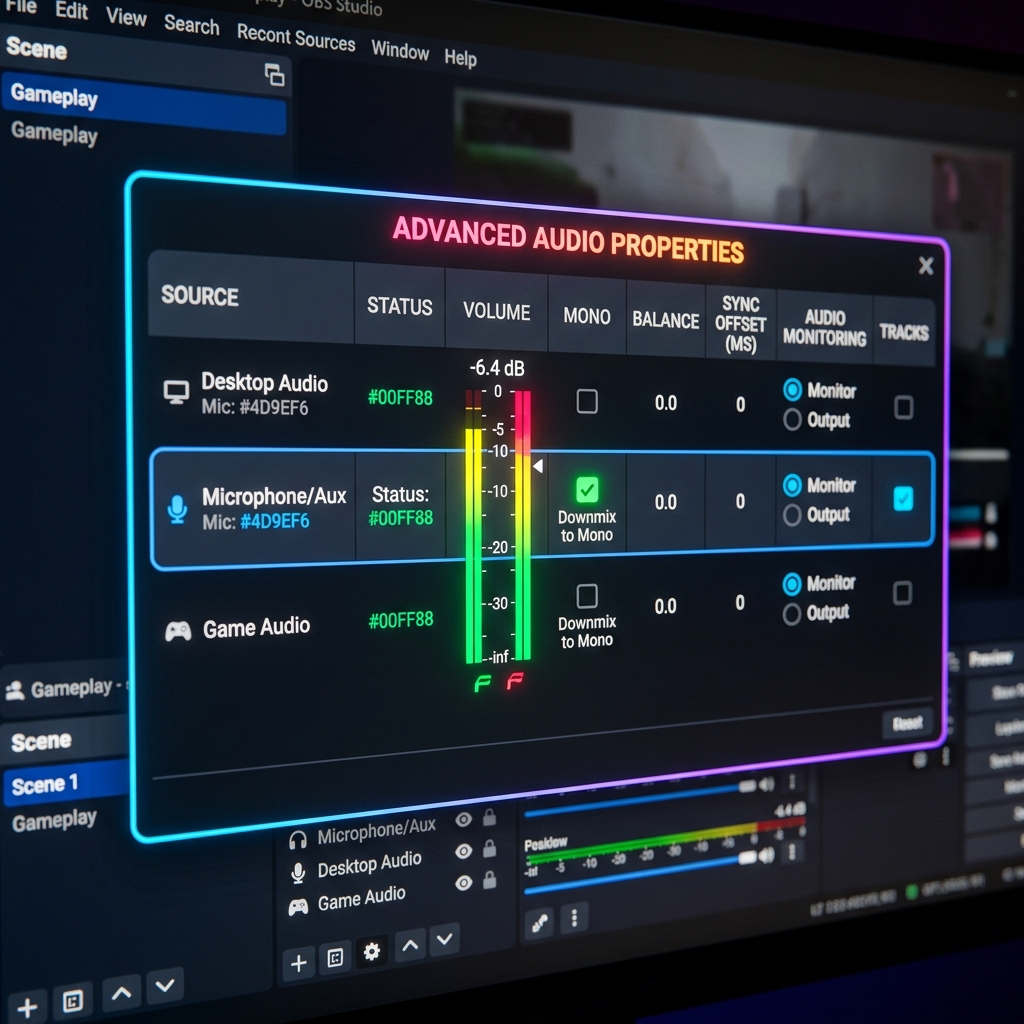Click the Sync Offset value in Game Audio row
1024x1024 pixels.
(x=740, y=602)
